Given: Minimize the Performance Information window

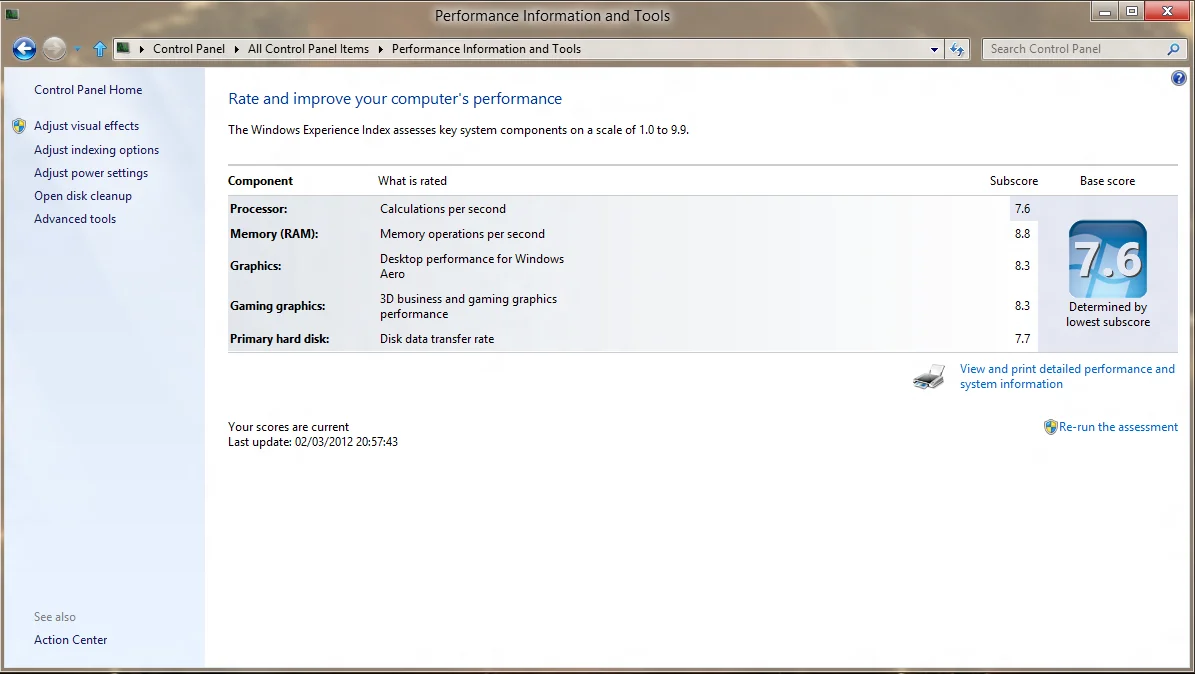Looking at the screenshot, I should pyautogui.click(x=1105, y=11).
